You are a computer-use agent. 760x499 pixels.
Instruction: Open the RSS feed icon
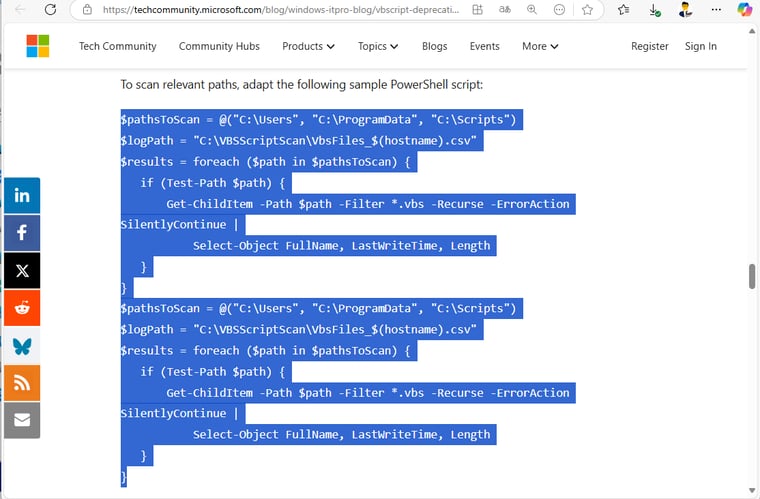coord(22,383)
